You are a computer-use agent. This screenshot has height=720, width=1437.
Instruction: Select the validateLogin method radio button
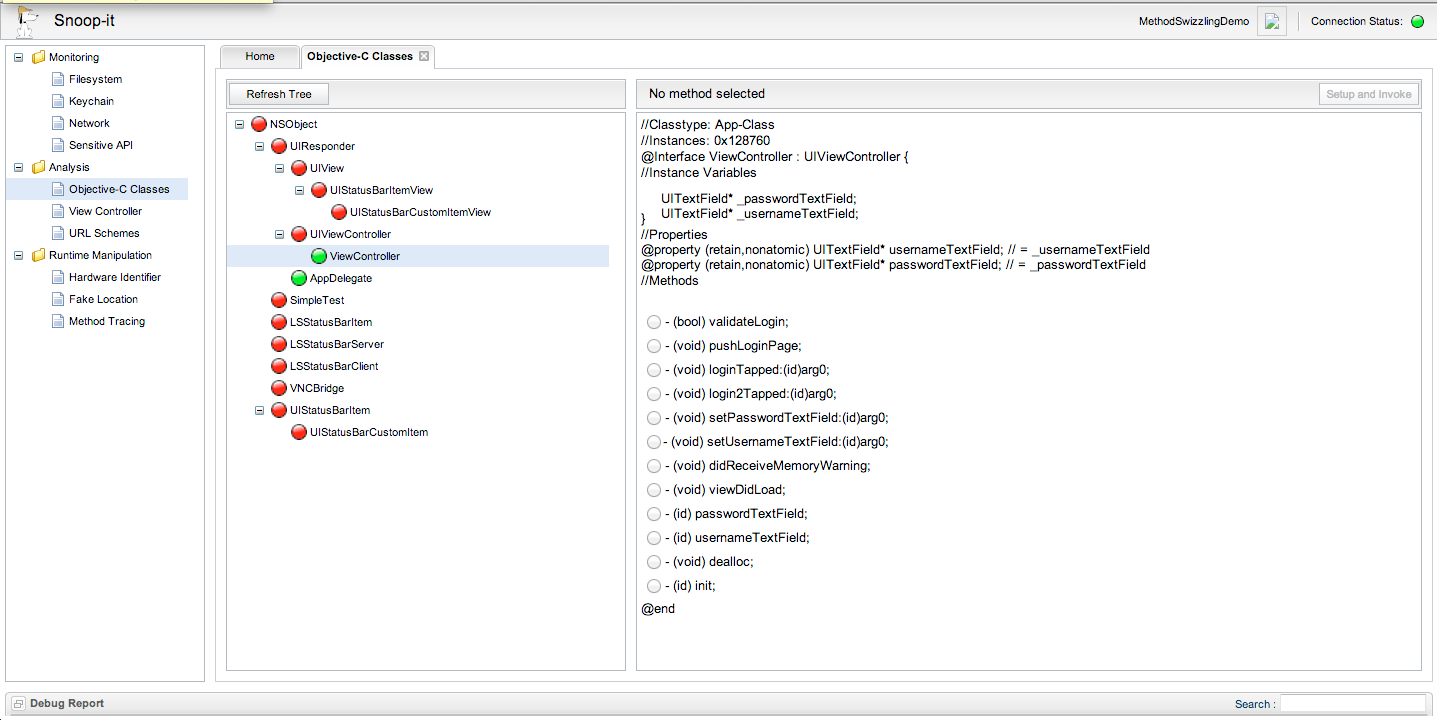(654, 322)
